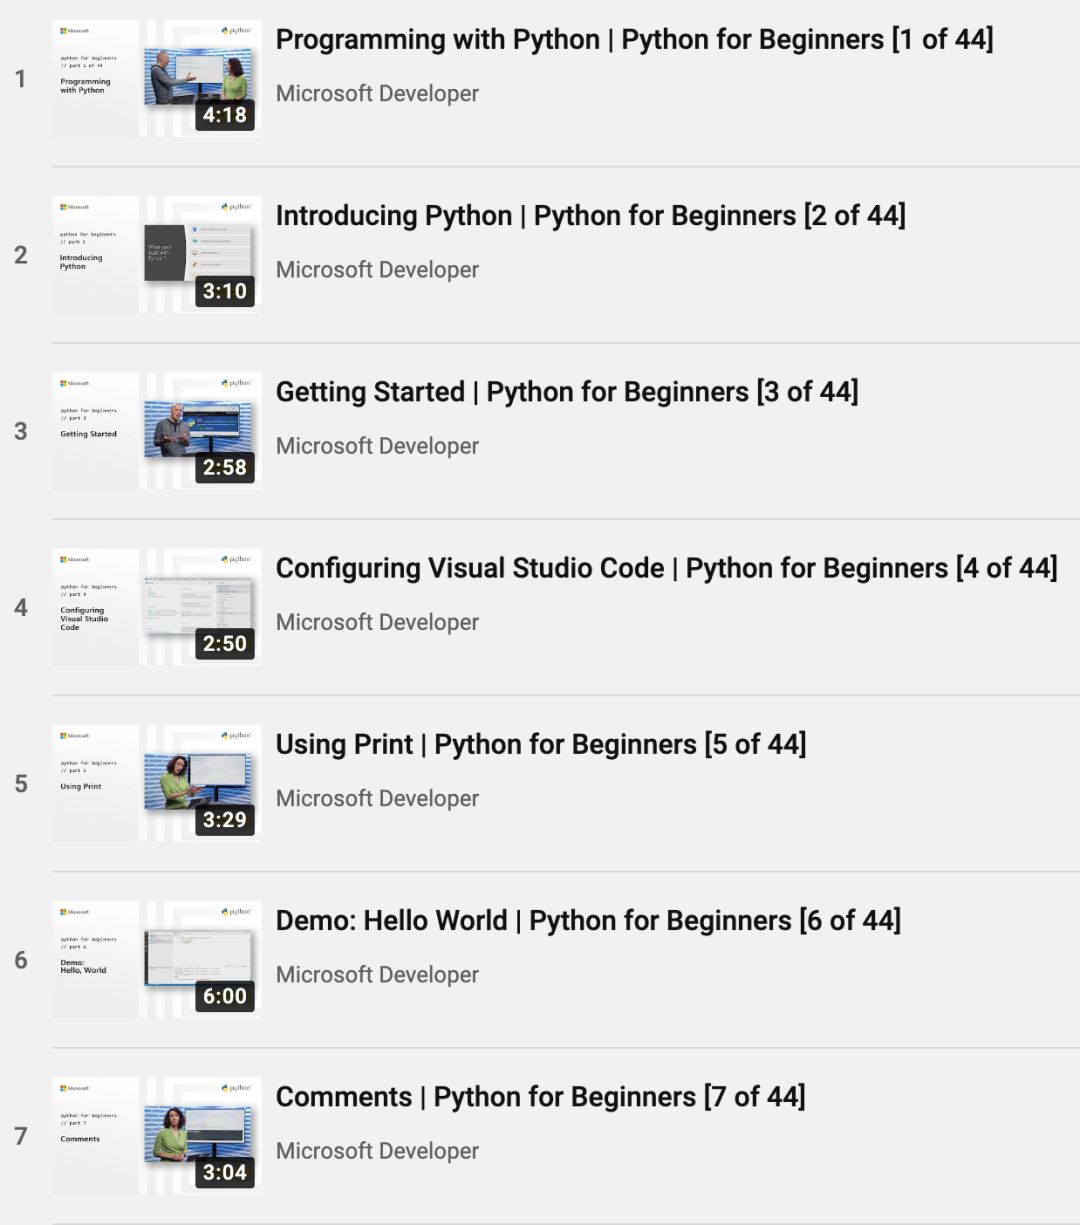Open thumbnail of Configuring Visual Studio Code video

coord(157,607)
